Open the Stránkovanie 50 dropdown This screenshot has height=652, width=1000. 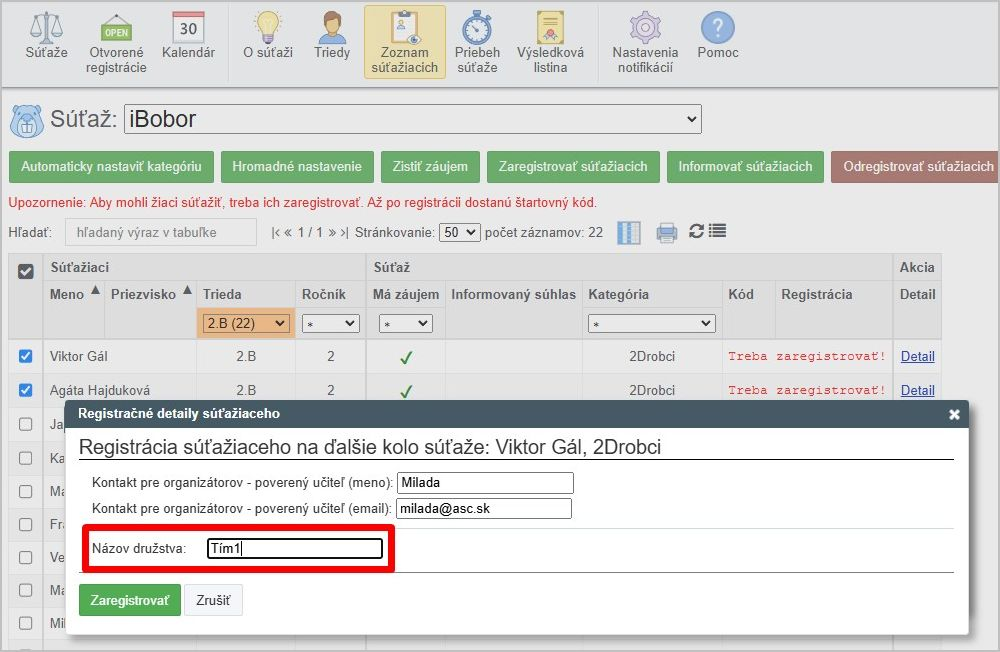[459, 232]
